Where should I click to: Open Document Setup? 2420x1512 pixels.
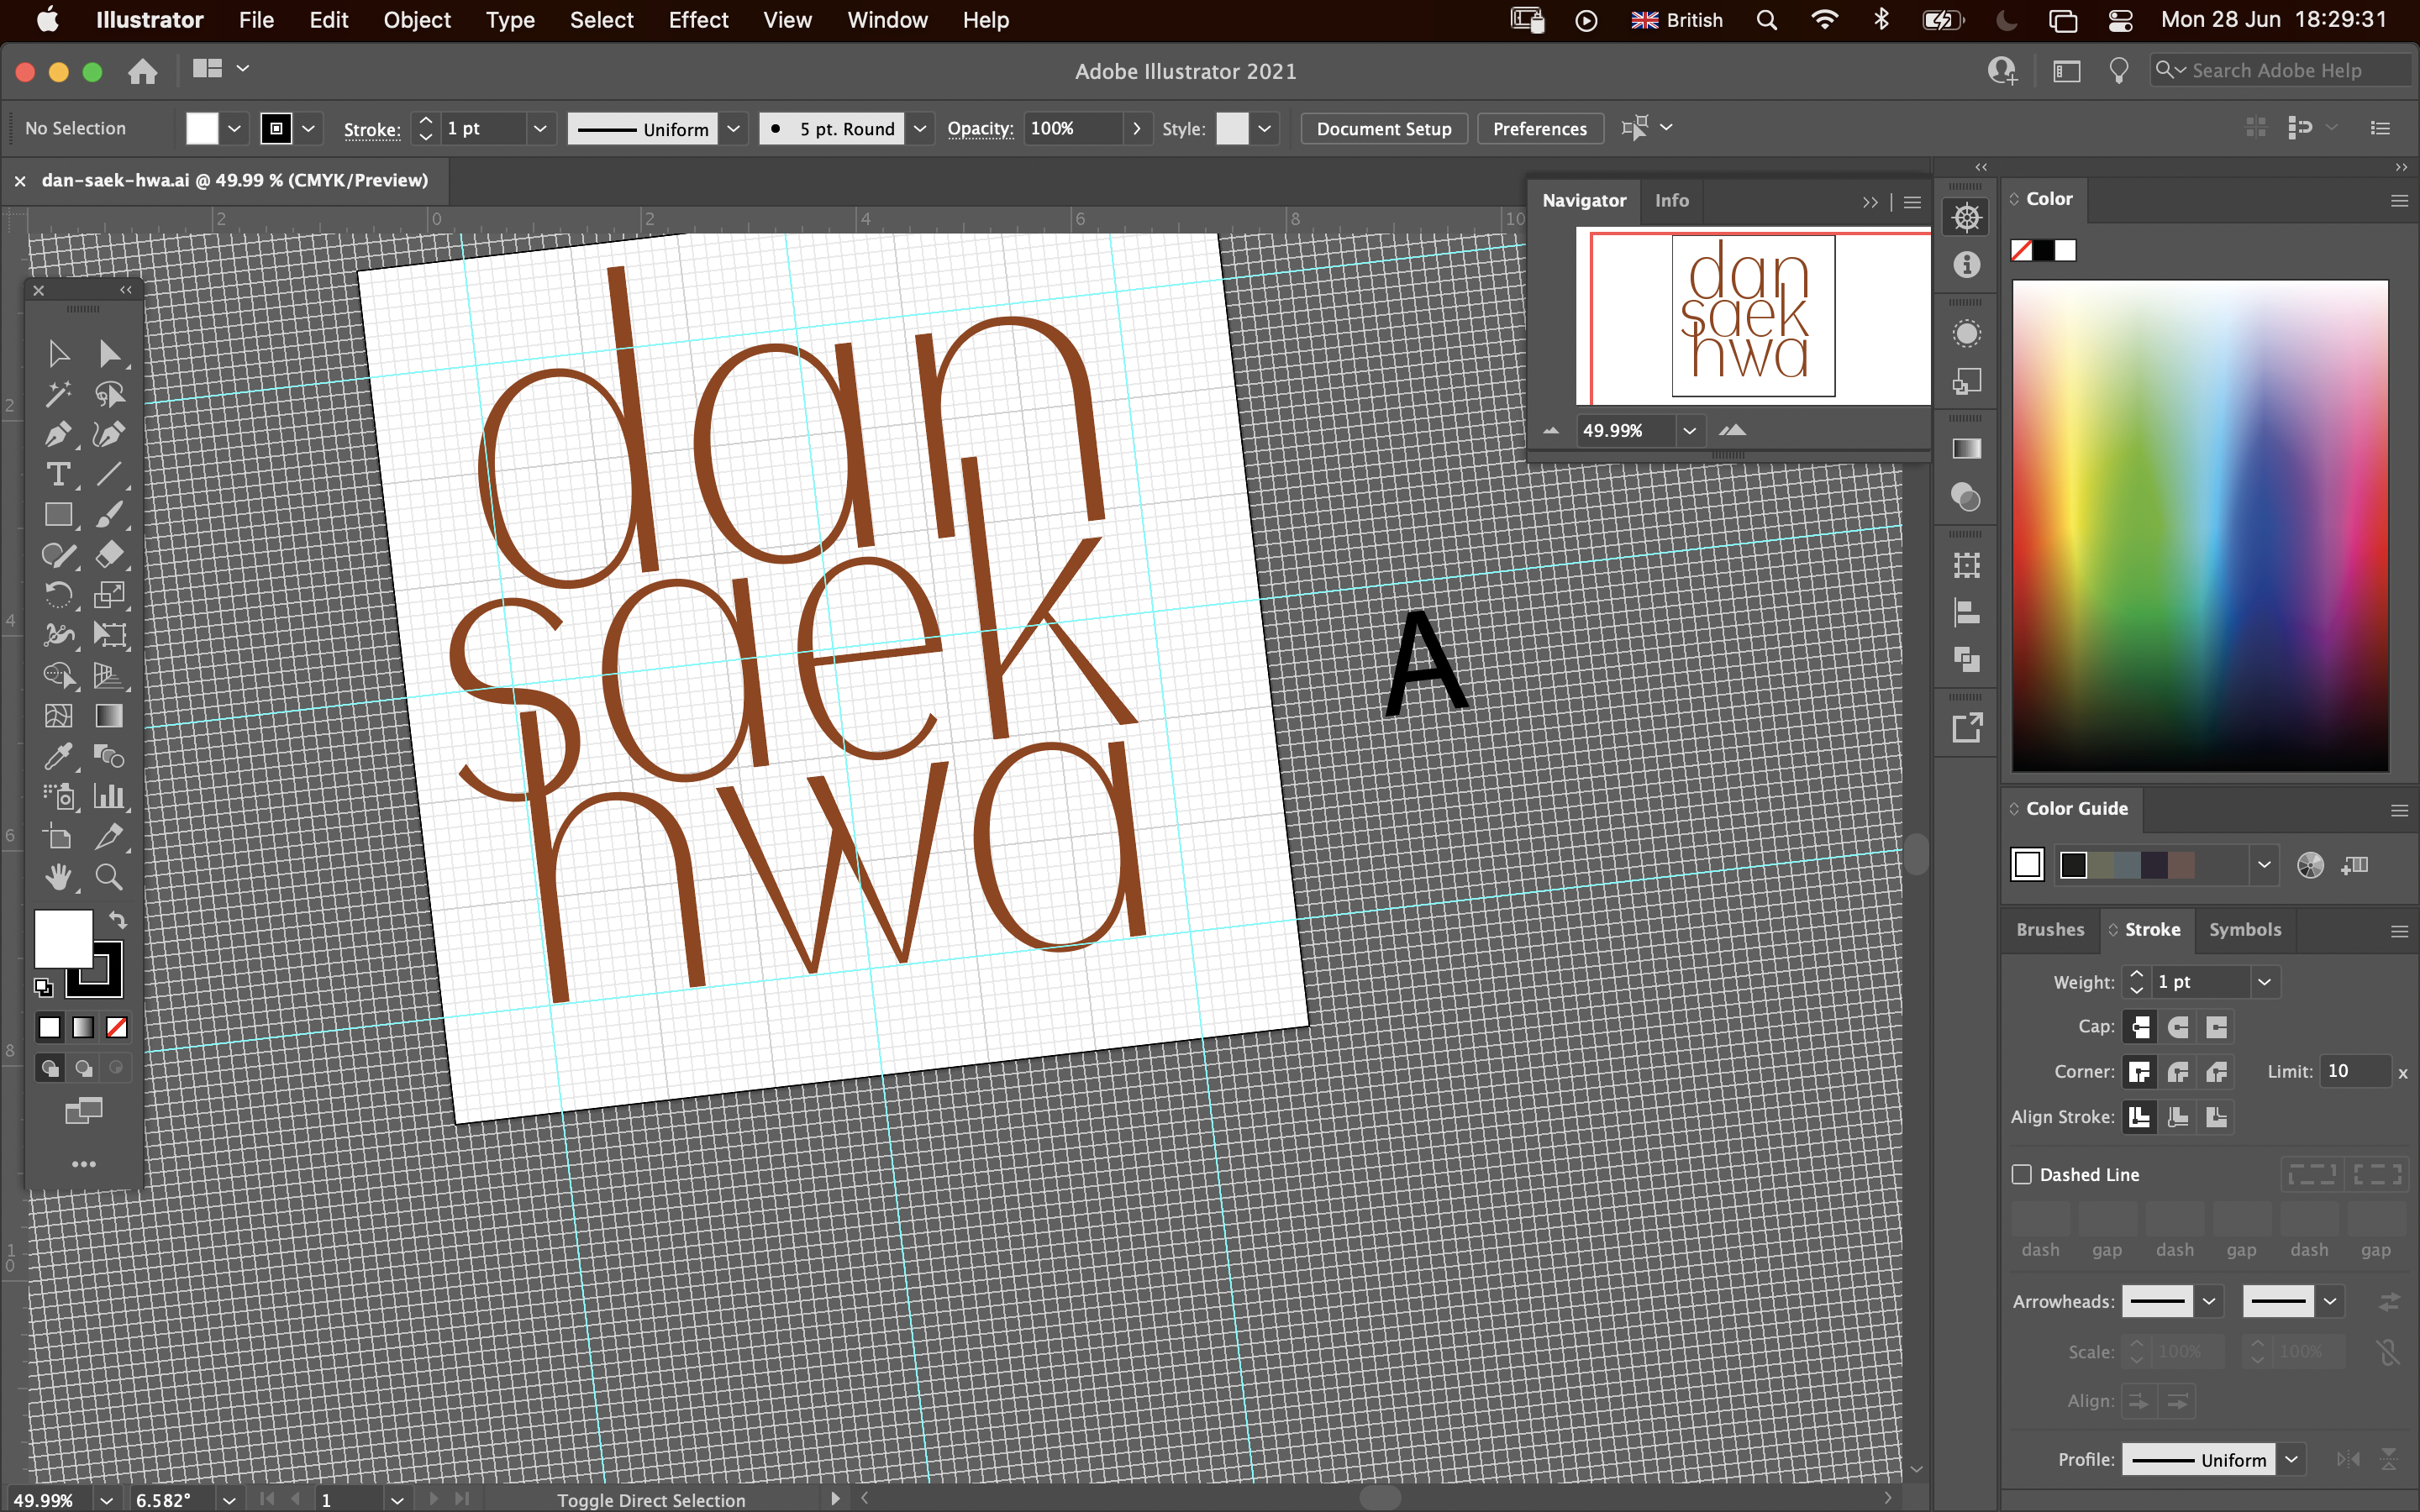click(x=1382, y=128)
